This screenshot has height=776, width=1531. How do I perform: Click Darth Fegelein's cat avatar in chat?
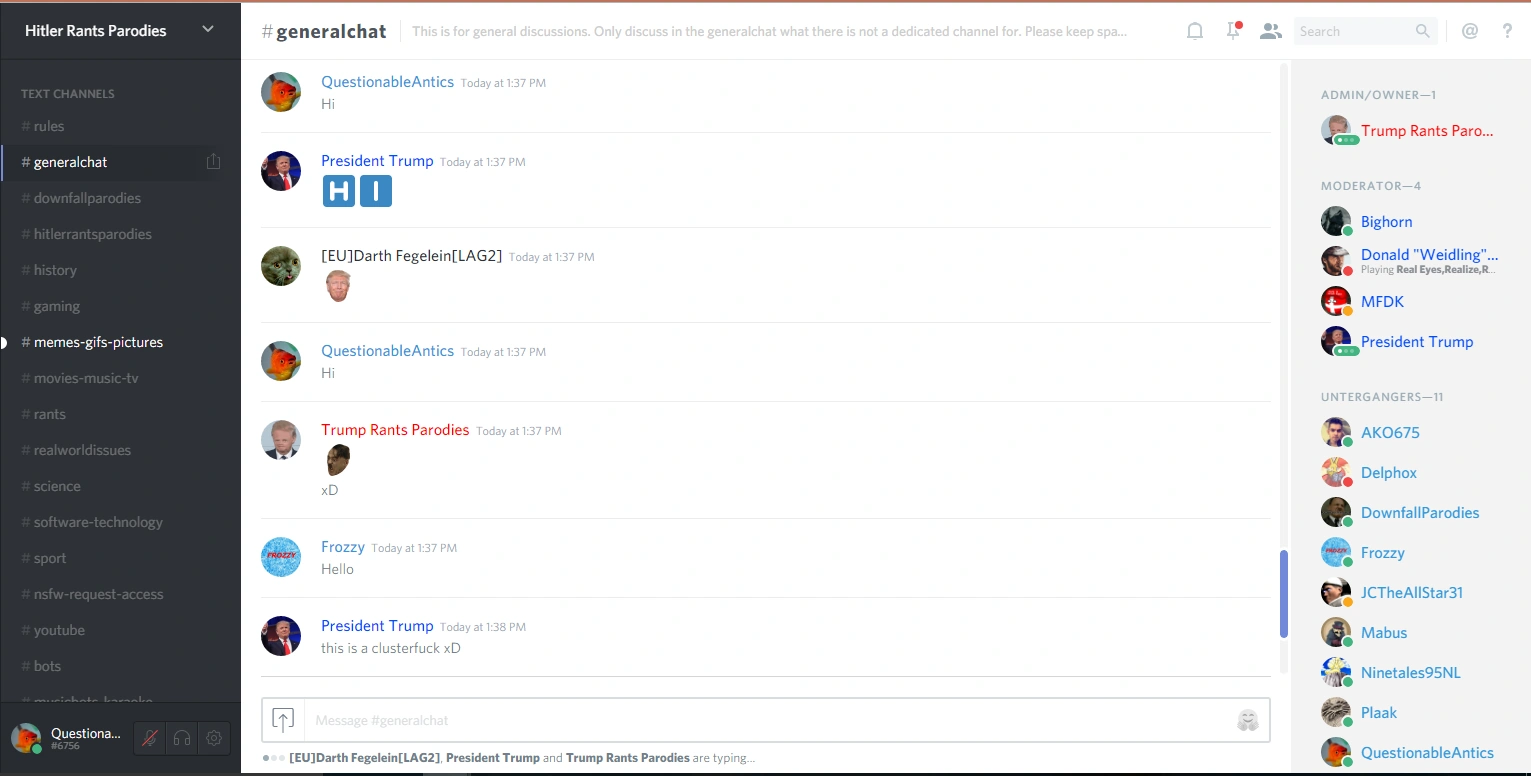click(x=281, y=266)
